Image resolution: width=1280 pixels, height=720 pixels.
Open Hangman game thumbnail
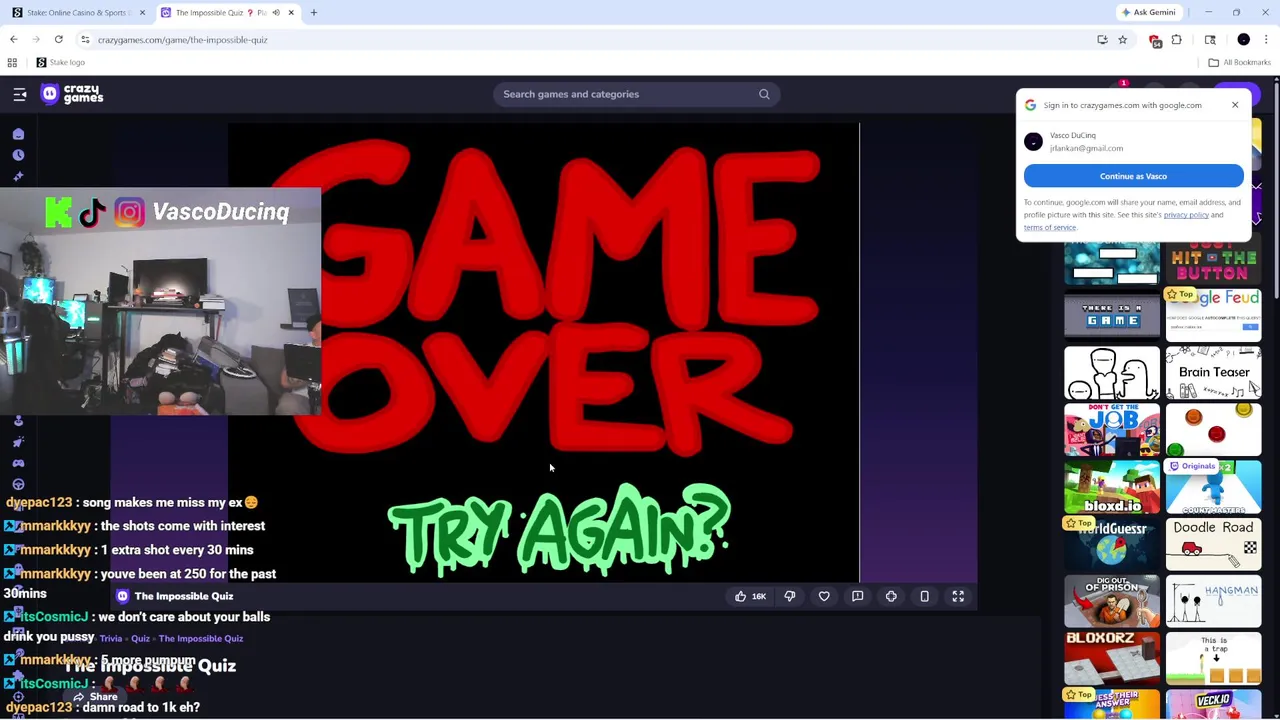pos(1214,602)
